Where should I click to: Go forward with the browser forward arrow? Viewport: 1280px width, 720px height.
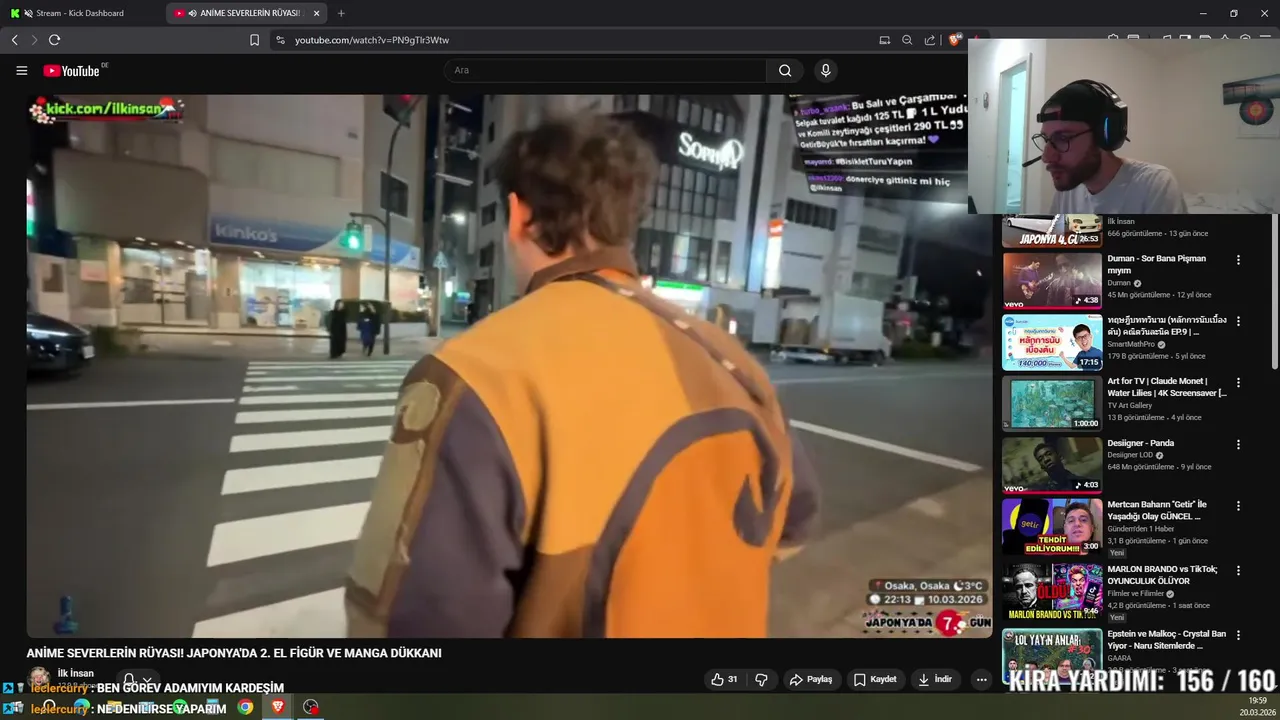pyautogui.click(x=34, y=40)
